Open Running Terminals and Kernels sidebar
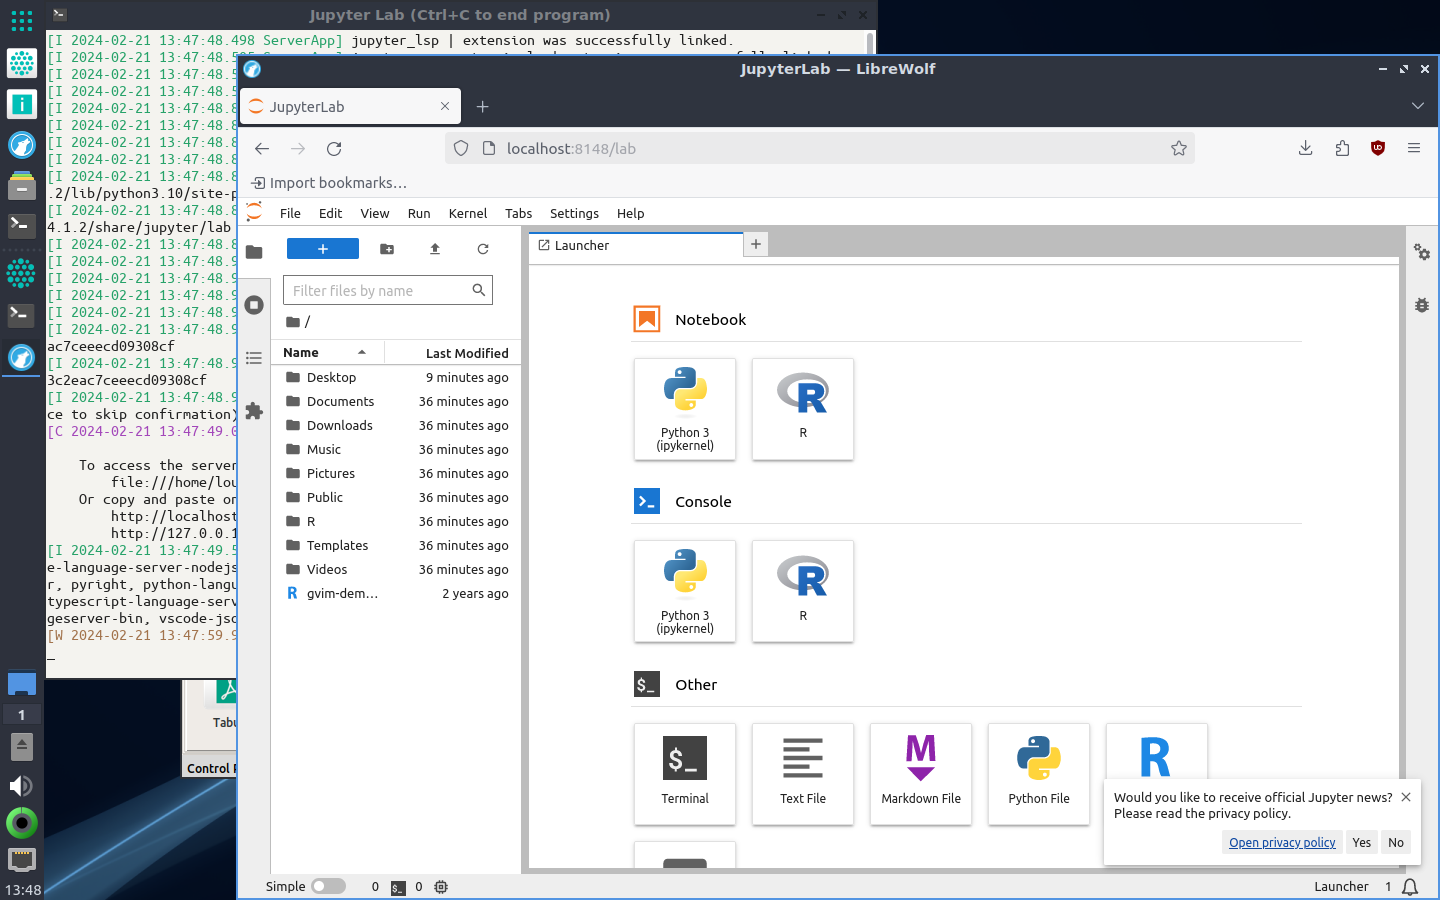Screen dimensions: 1440x900 click(x=254, y=305)
